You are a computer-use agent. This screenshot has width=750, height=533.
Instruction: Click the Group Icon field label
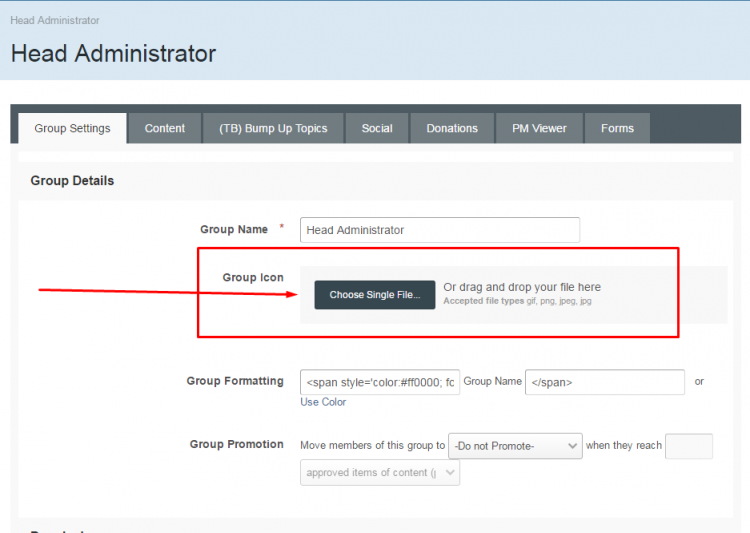click(253, 277)
